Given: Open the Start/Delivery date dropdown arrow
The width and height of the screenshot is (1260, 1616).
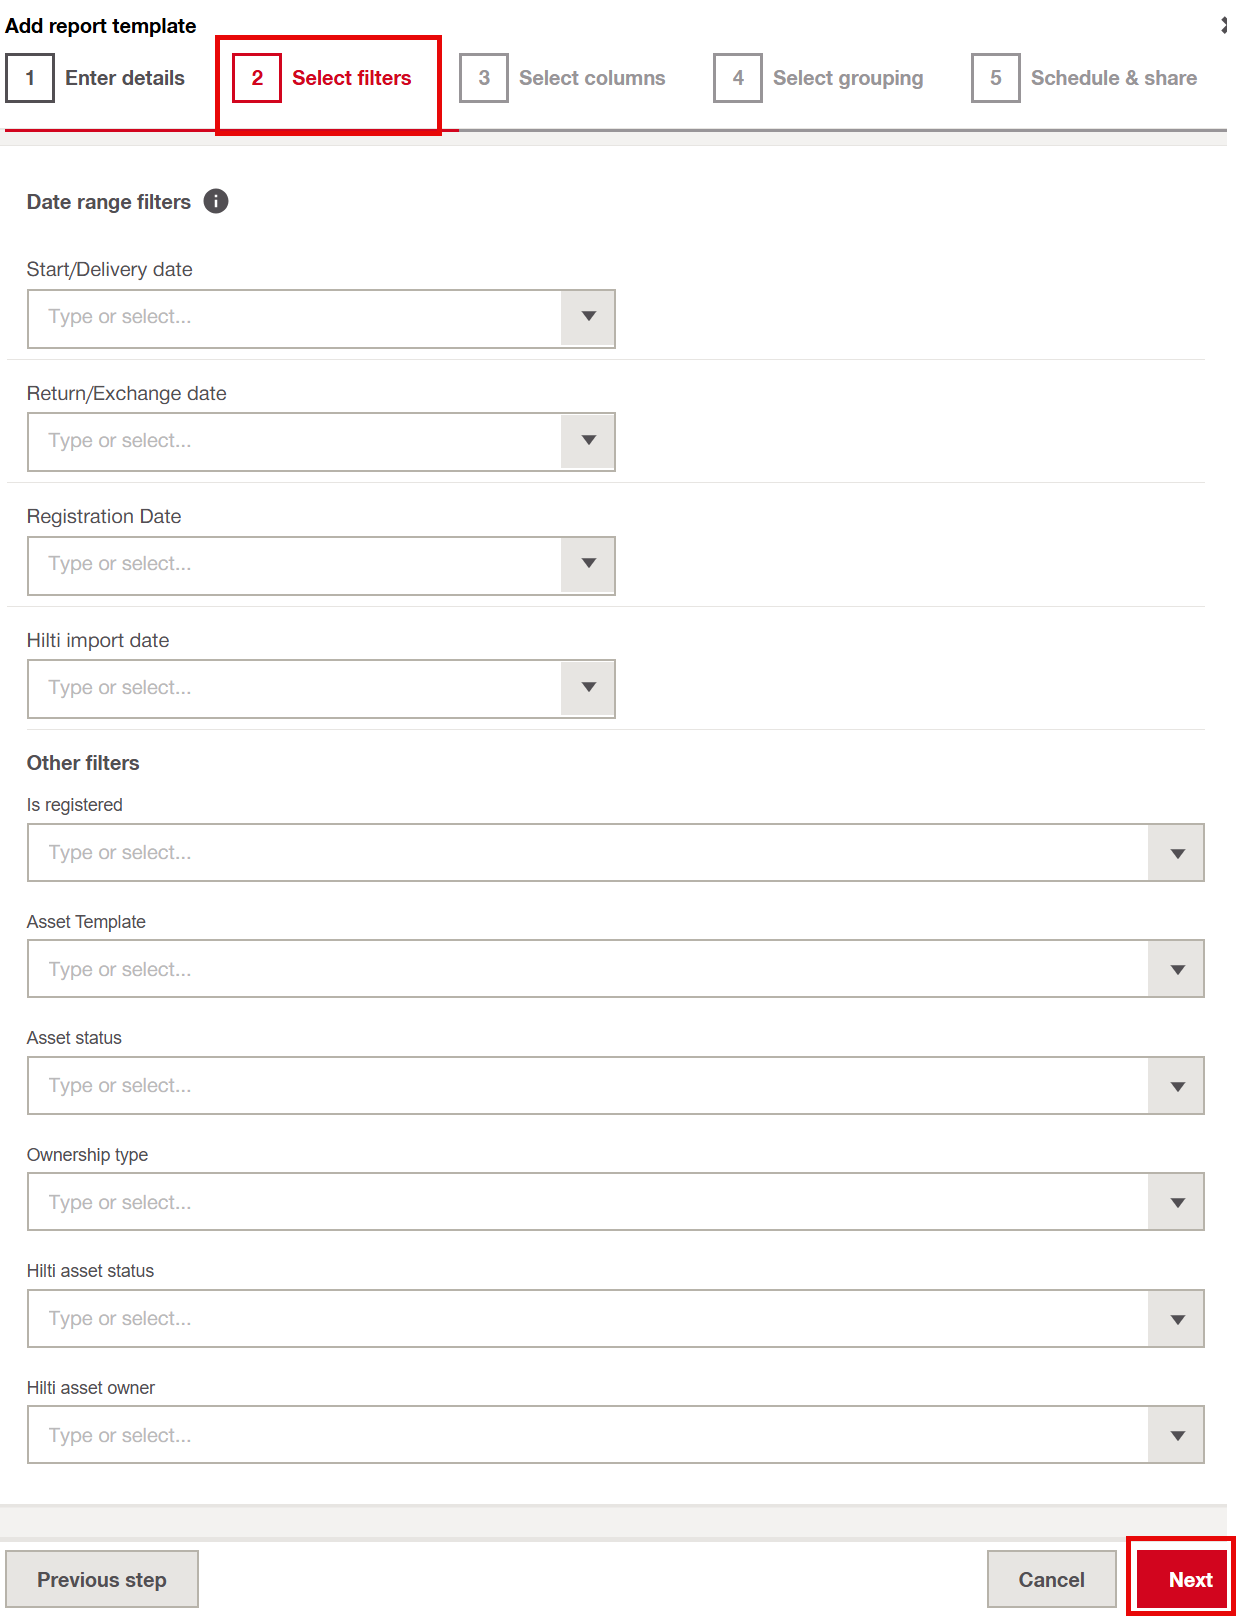Looking at the screenshot, I should [588, 318].
